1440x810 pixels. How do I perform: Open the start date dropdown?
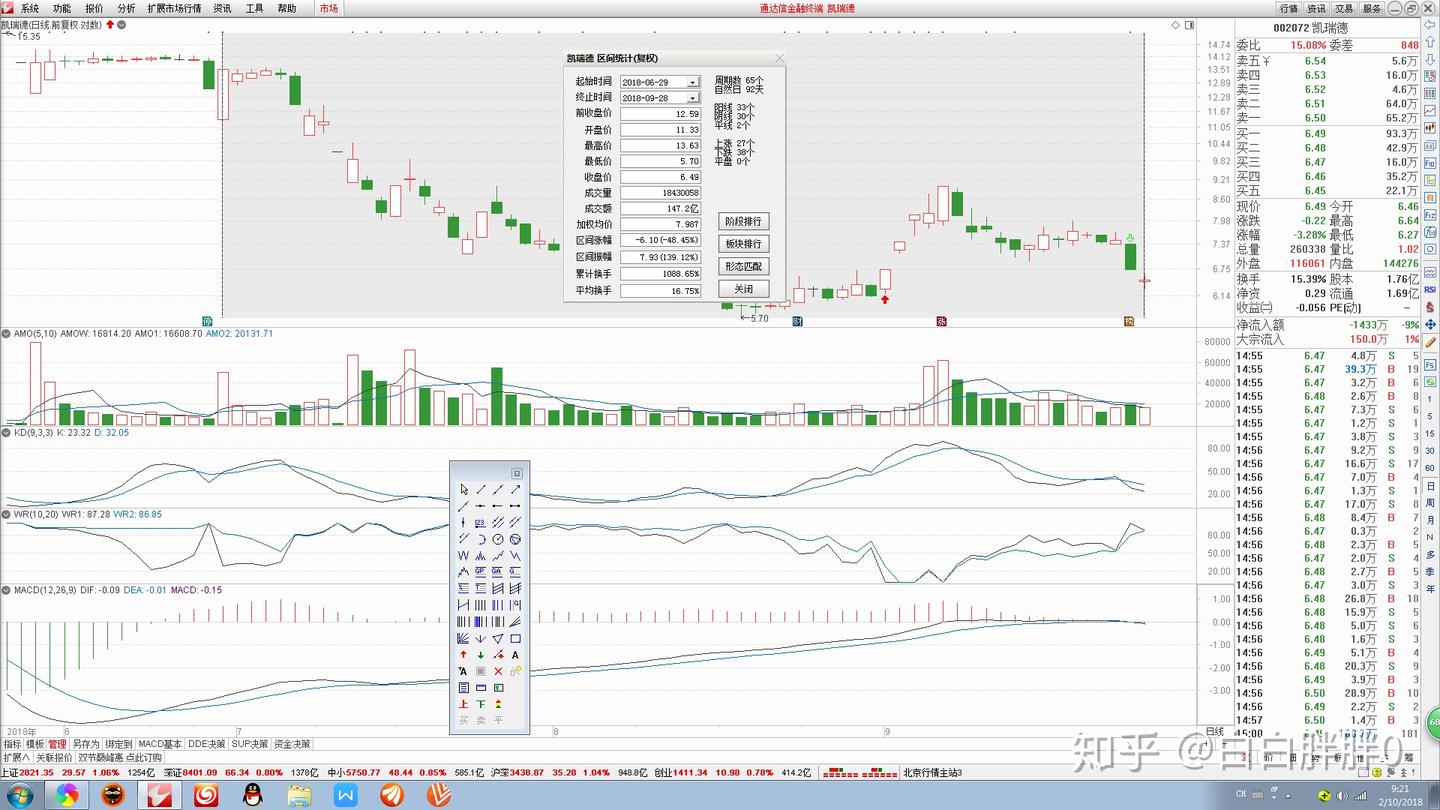click(692, 82)
